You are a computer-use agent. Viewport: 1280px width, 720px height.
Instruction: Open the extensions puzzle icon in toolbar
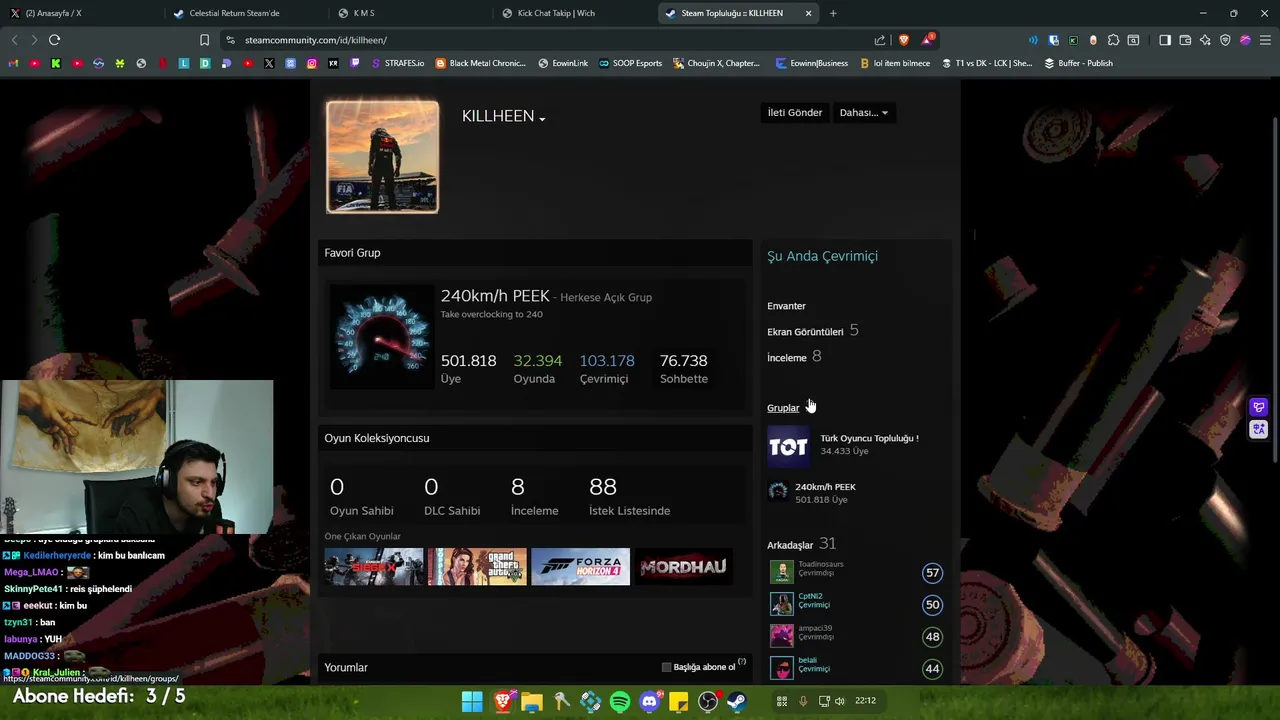[1113, 40]
